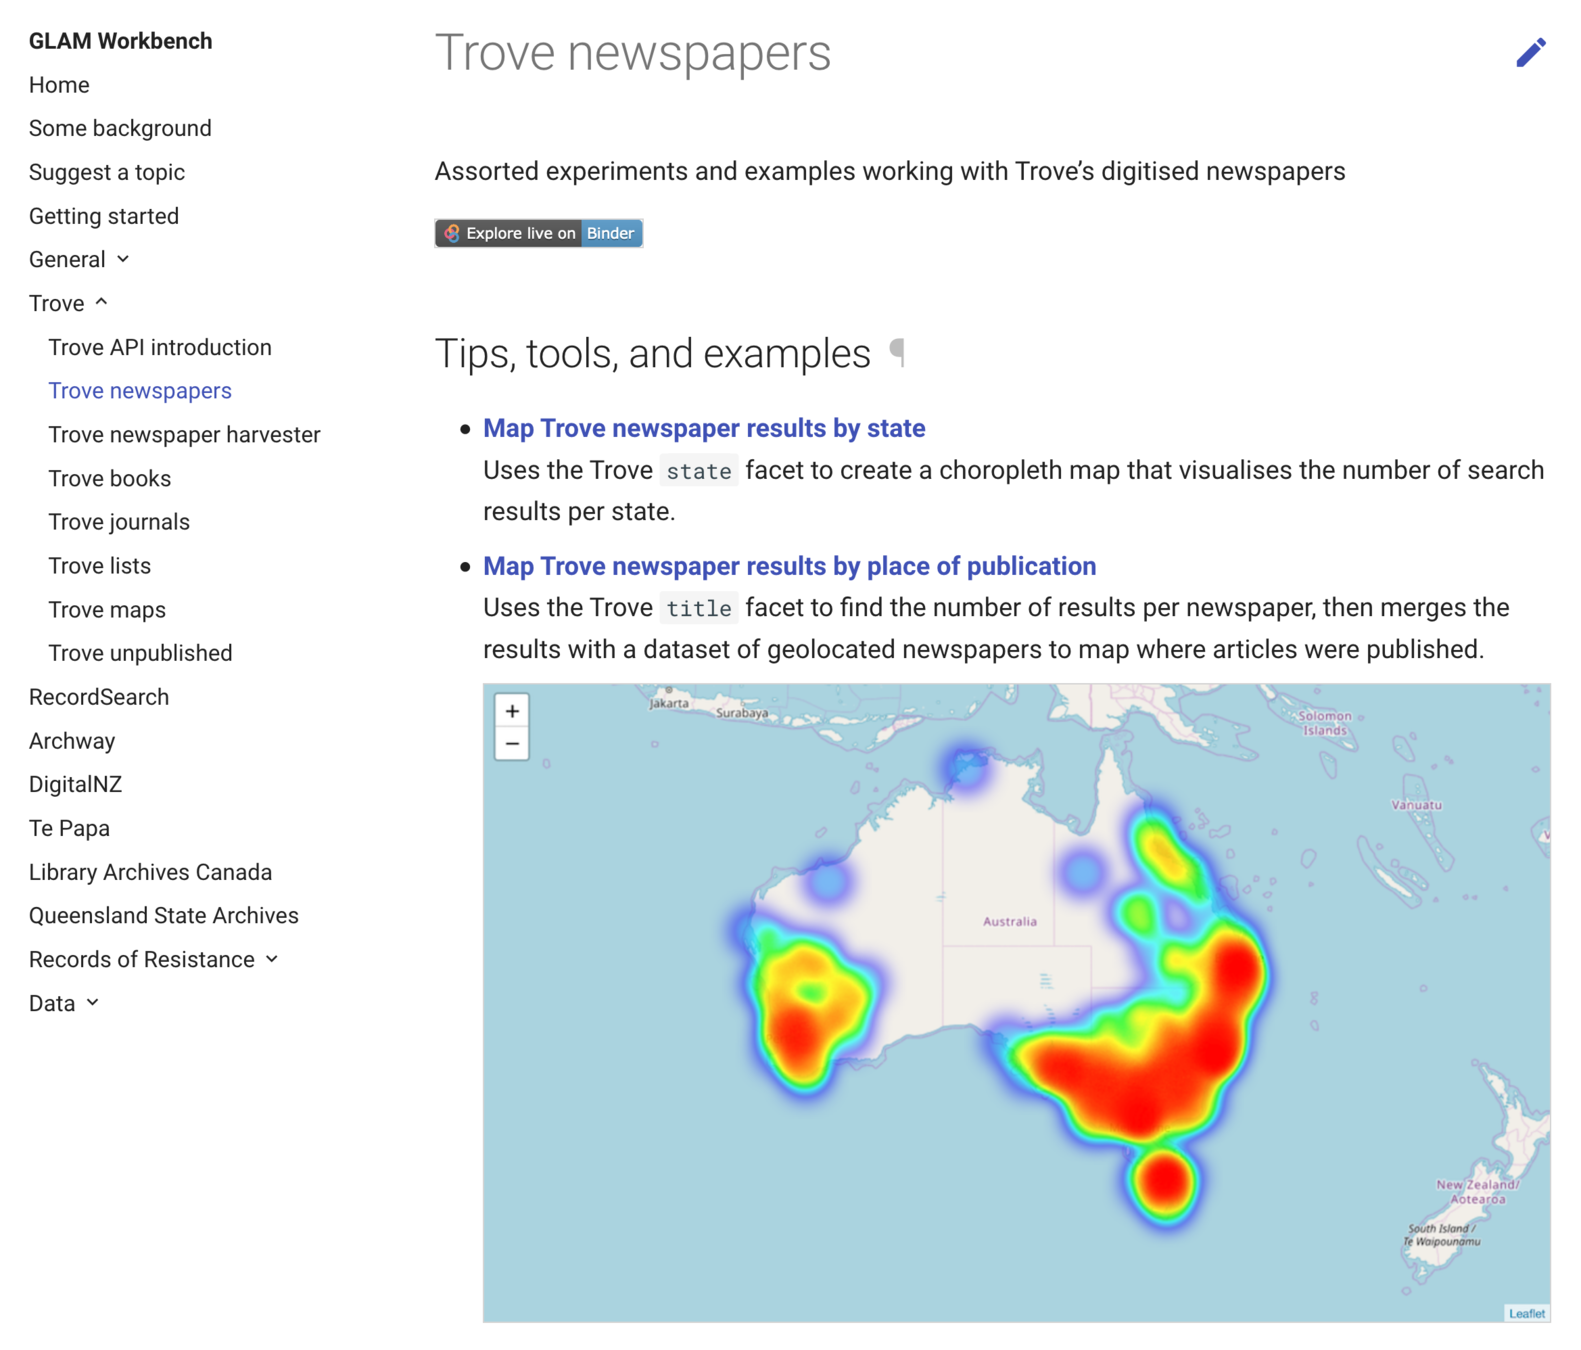This screenshot has width=1581, height=1350.
Task: Open Getting started page
Action: coord(104,216)
